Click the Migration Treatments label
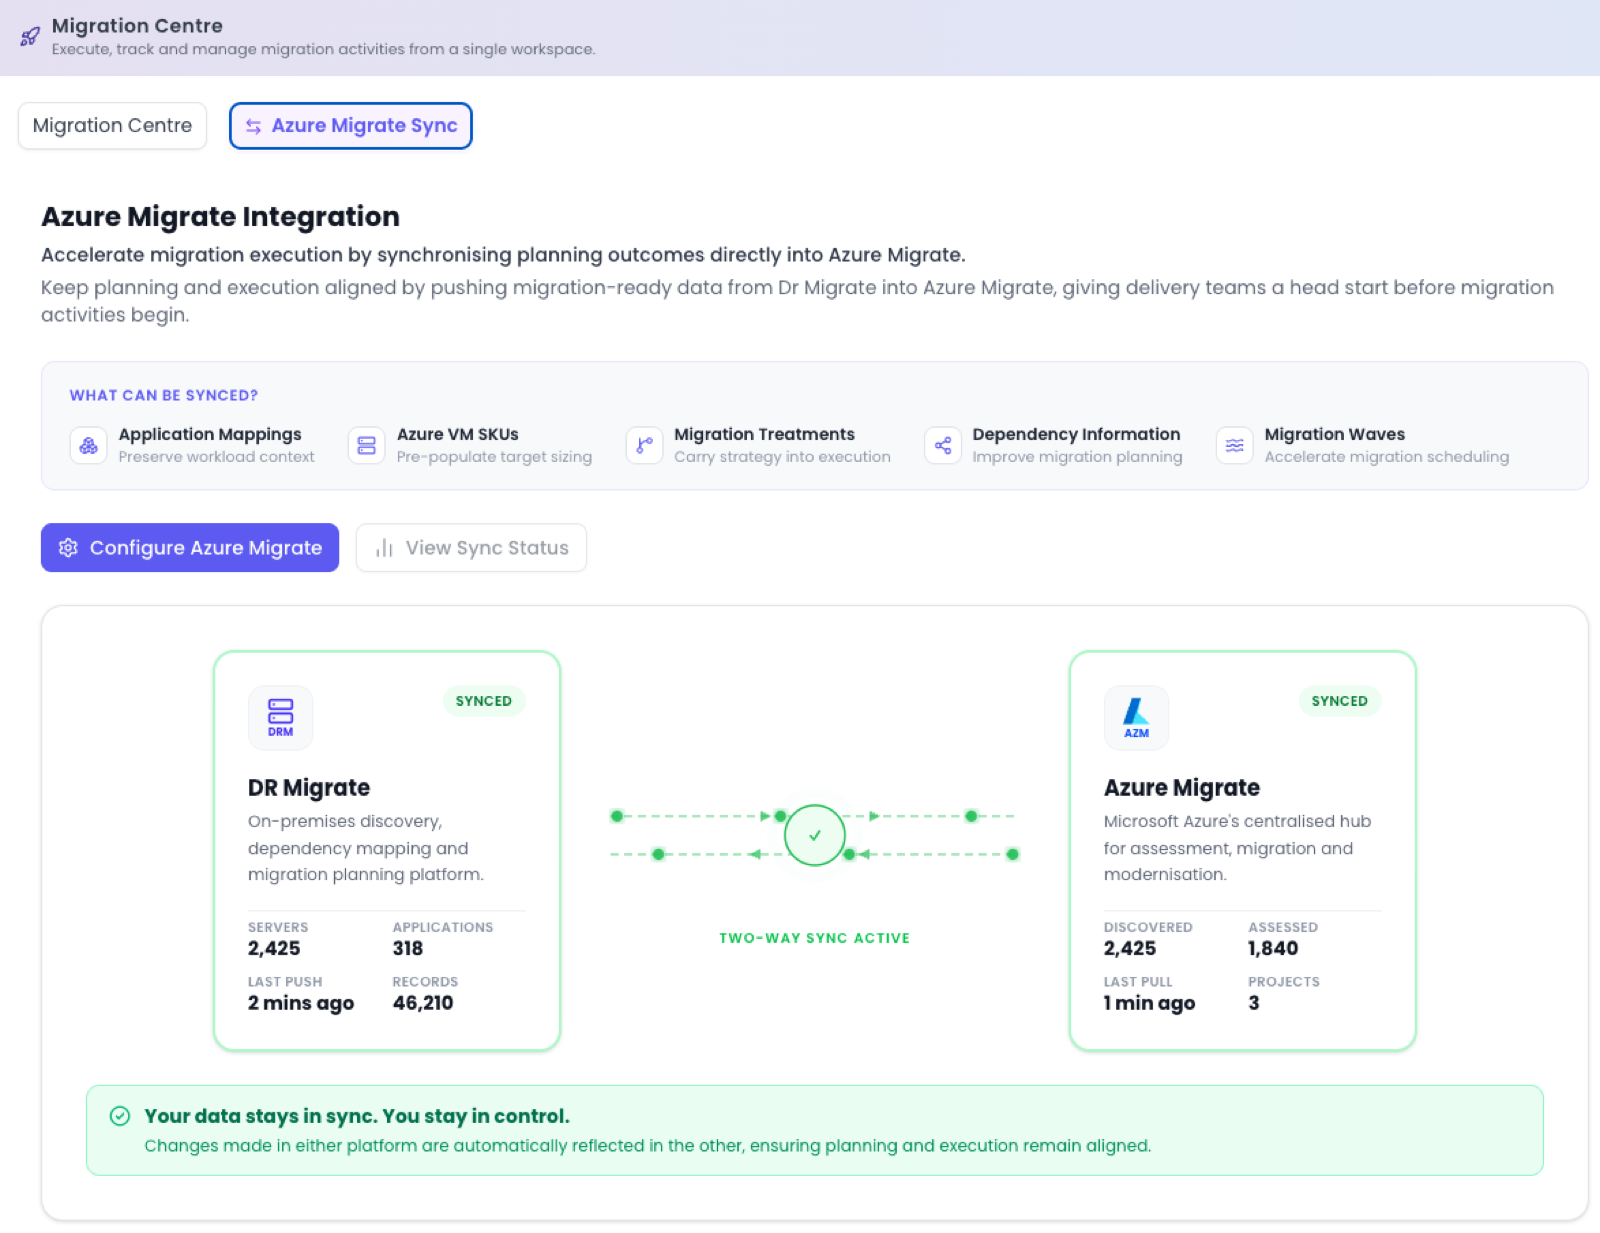The width and height of the screenshot is (1600, 1233). 765,434
